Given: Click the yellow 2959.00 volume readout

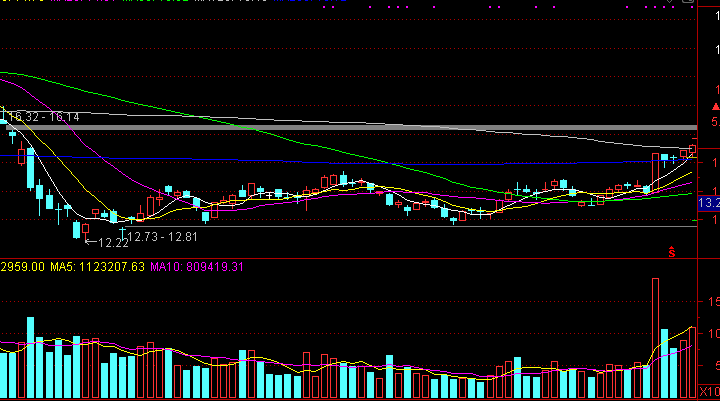Looking at the screenshot, I should click(22, 267).
